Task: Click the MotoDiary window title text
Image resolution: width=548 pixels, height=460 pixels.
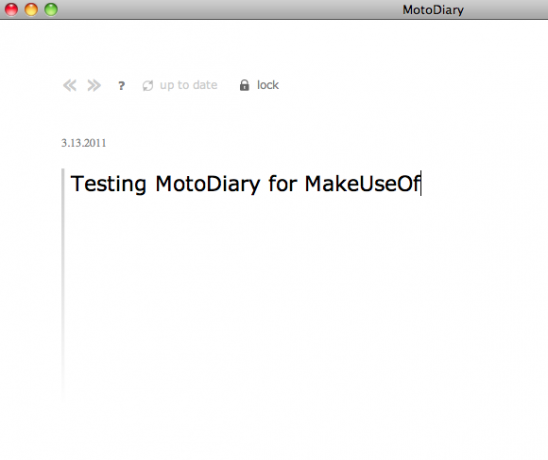Action: tap(433, 10)
